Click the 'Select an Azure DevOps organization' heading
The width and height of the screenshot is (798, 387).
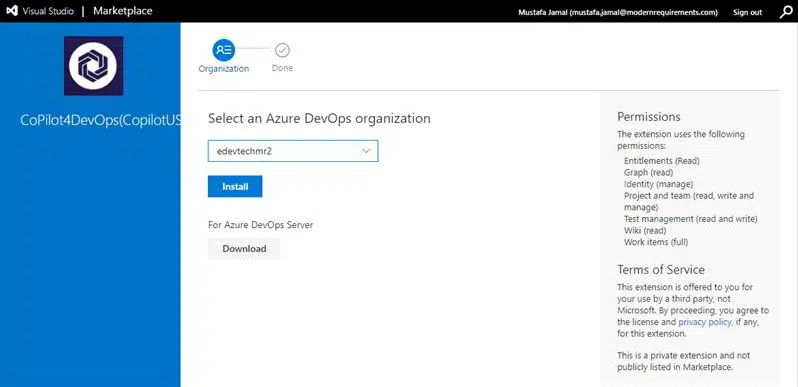[x=319, y=119]
